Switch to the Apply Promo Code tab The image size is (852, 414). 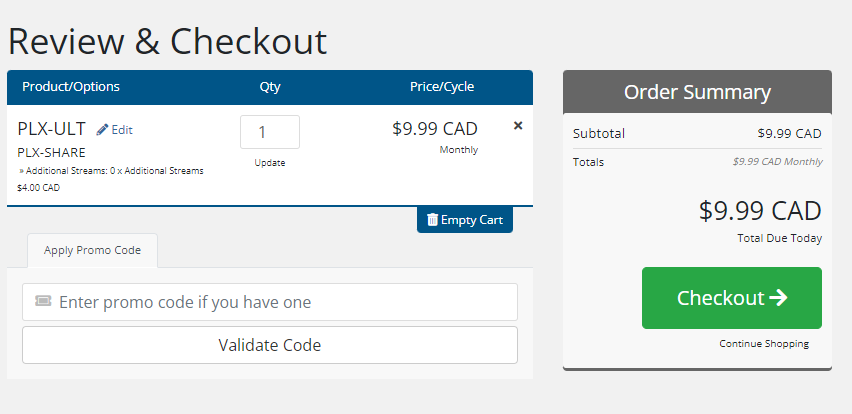point(92,250)
